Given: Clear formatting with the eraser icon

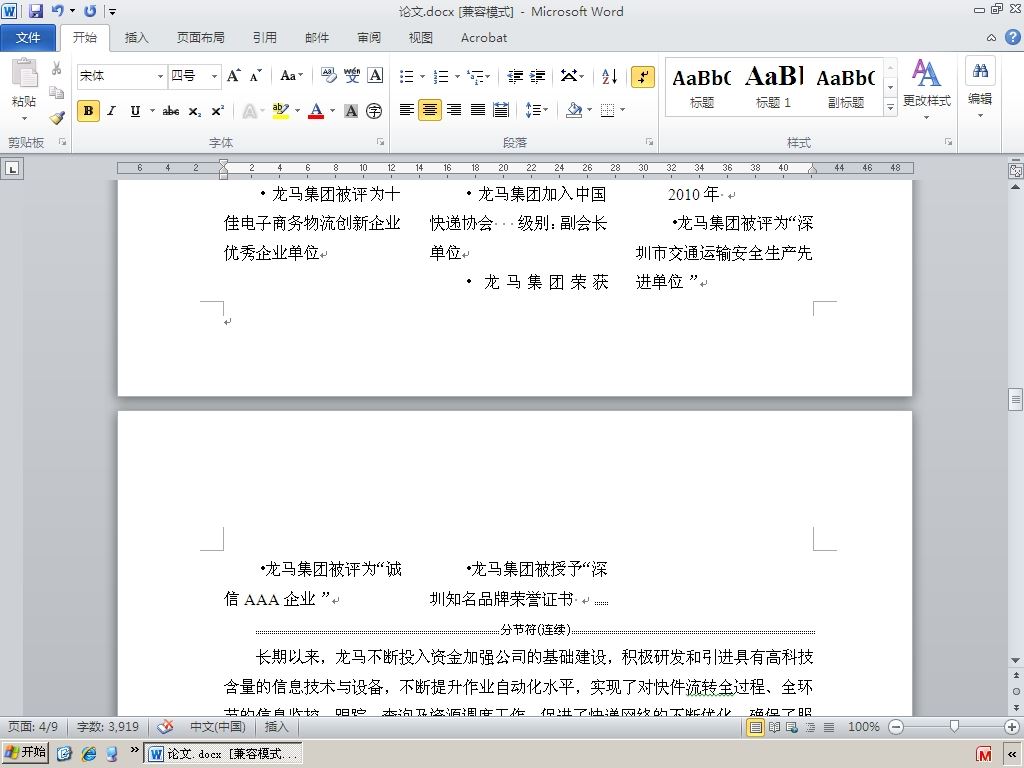Looking at the screenshot, I should pos(328,76).
